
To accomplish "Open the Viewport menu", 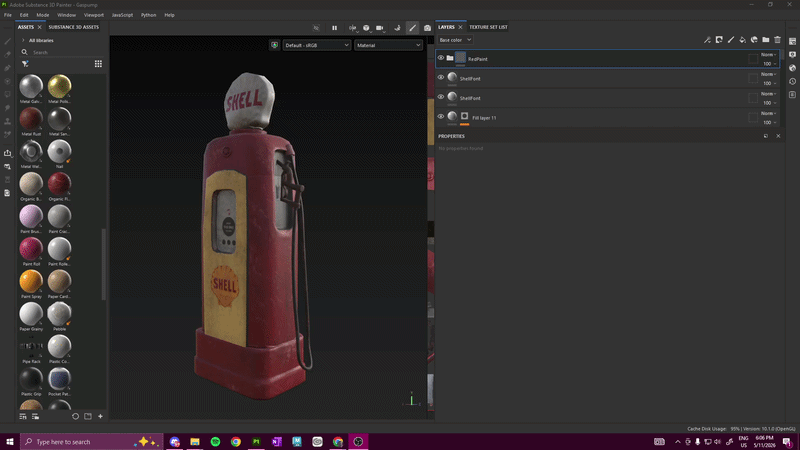I will [x=94, y=15].
